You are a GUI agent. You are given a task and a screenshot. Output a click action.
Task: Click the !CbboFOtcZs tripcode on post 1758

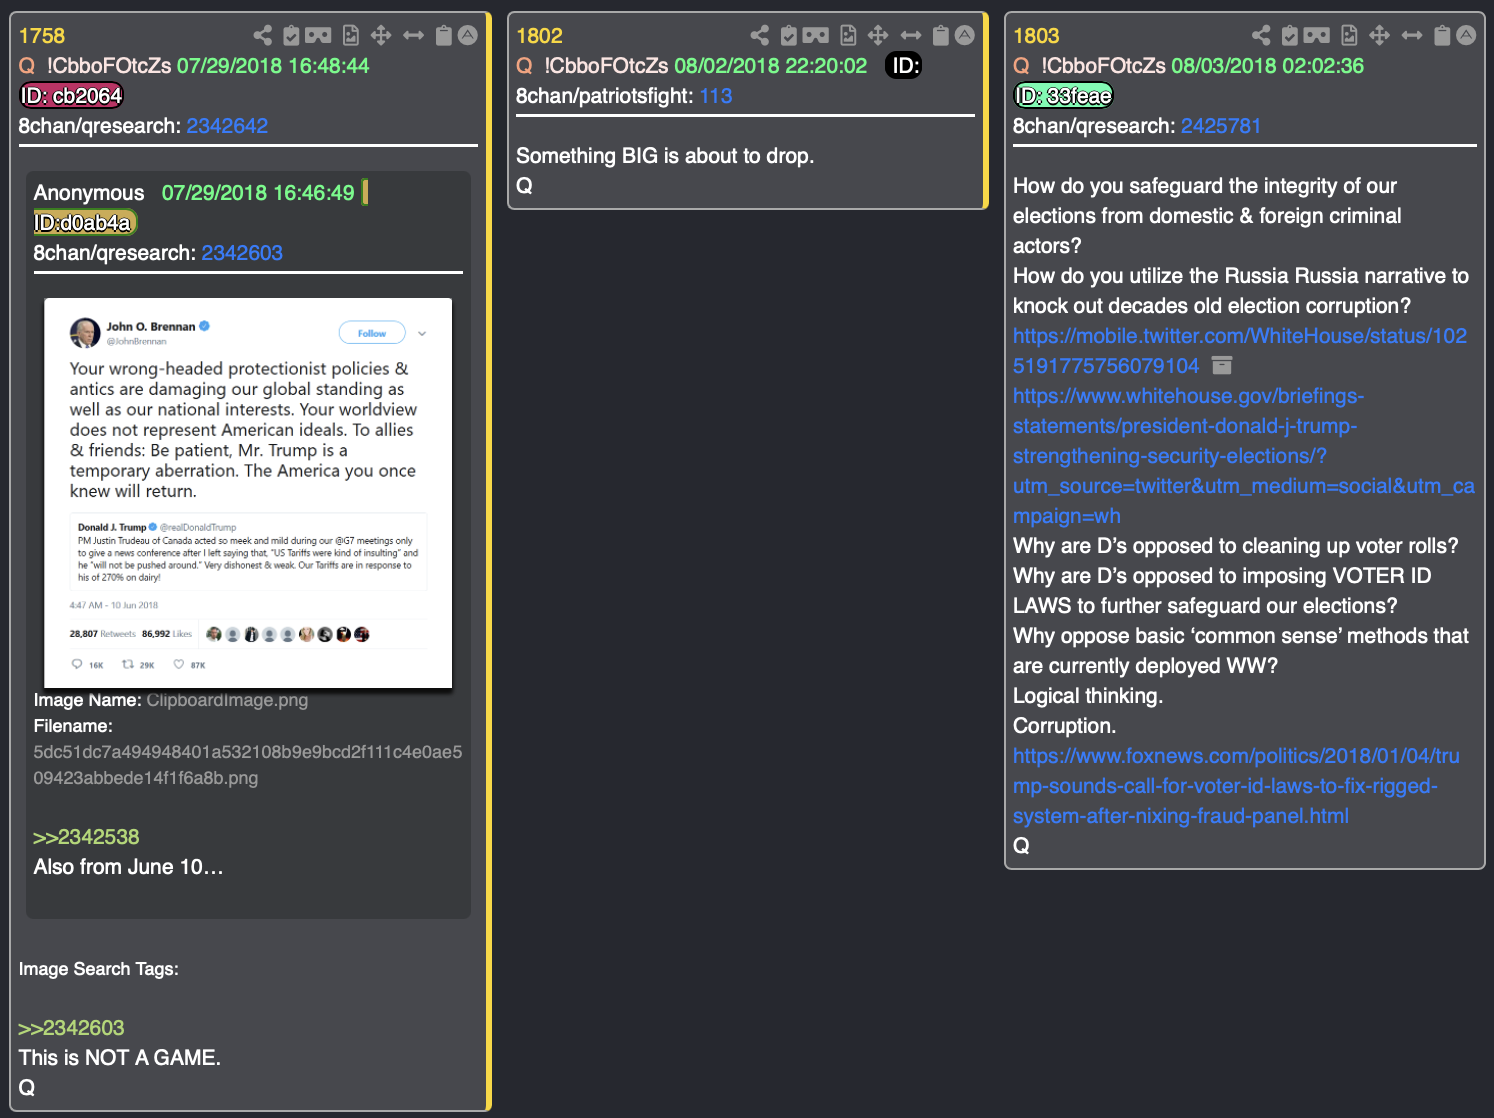coord(109,66)
